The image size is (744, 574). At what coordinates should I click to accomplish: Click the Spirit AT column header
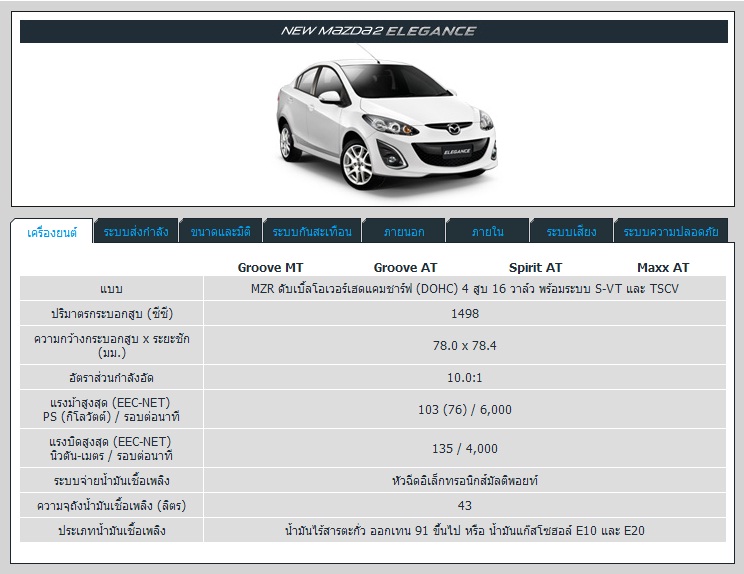tap(535, 268)
